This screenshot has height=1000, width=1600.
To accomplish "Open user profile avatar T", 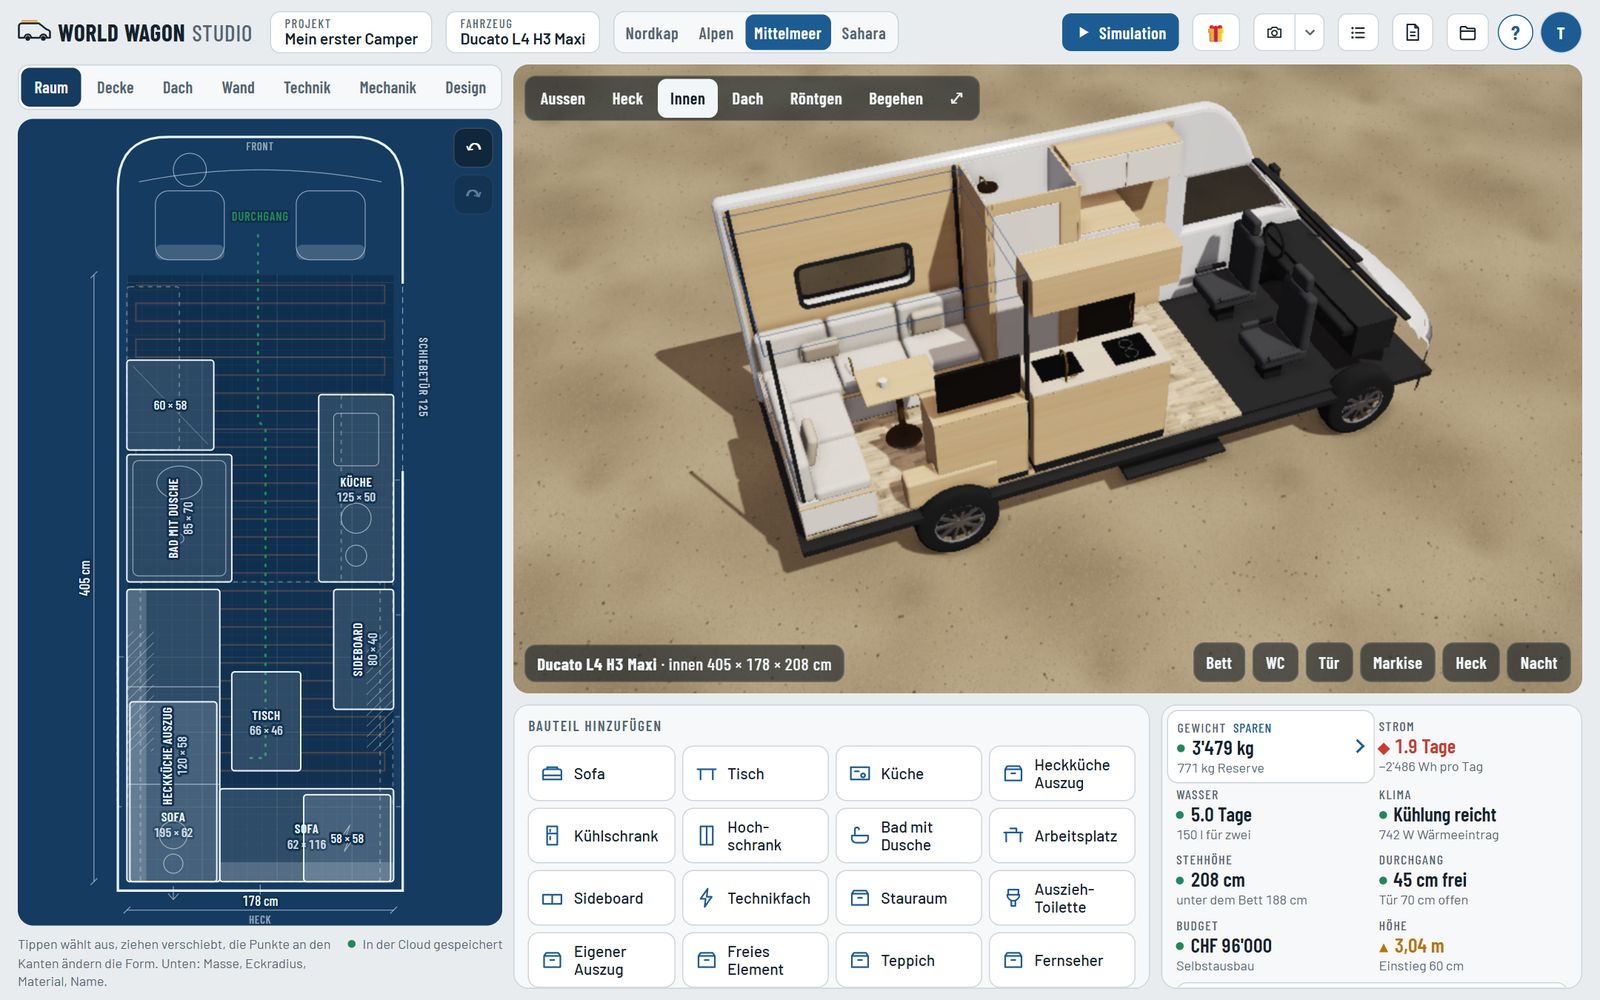I will tap(1560, 33).
